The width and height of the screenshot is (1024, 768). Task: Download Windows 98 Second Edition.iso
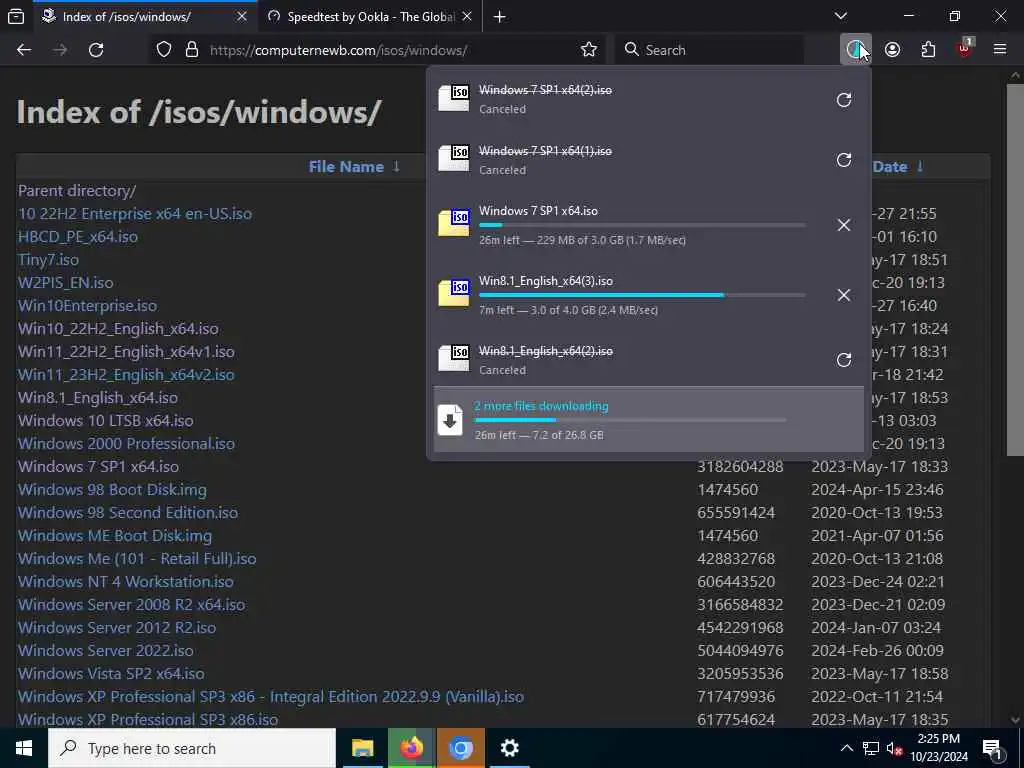(x=128, y=513)
